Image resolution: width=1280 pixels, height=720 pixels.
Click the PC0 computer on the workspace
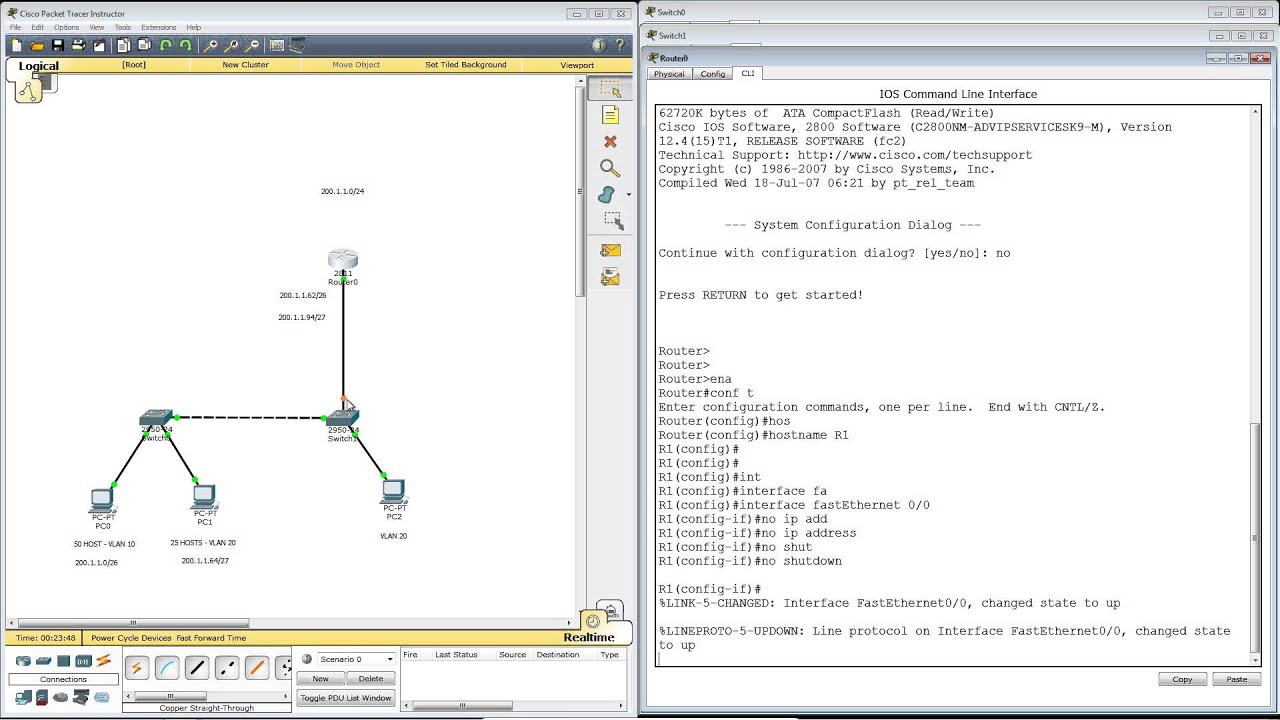(x=101, y=501)
